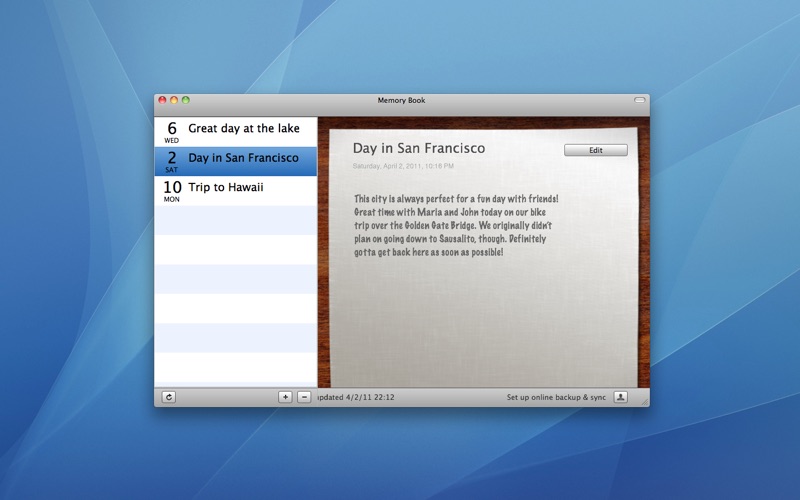Screen dimensions: 800x500
Task: Click the Edit button on note
Action: (596, 150)
